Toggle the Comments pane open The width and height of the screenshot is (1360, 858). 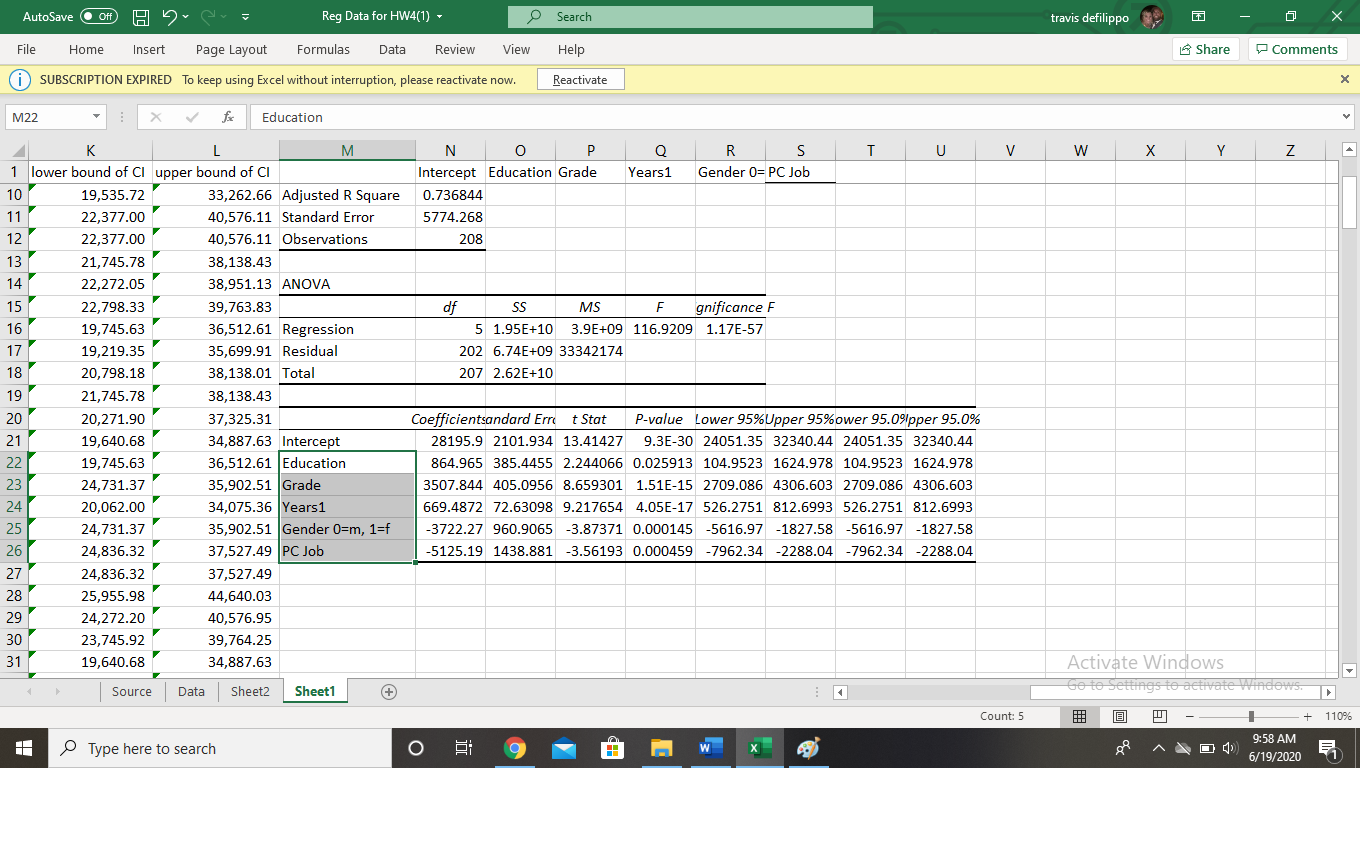coord(1297,49)
